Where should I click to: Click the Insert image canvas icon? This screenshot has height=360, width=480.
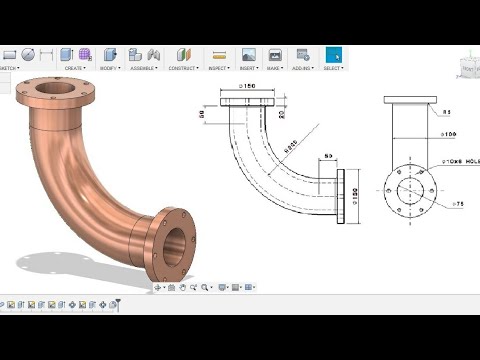tap(249, 55)
